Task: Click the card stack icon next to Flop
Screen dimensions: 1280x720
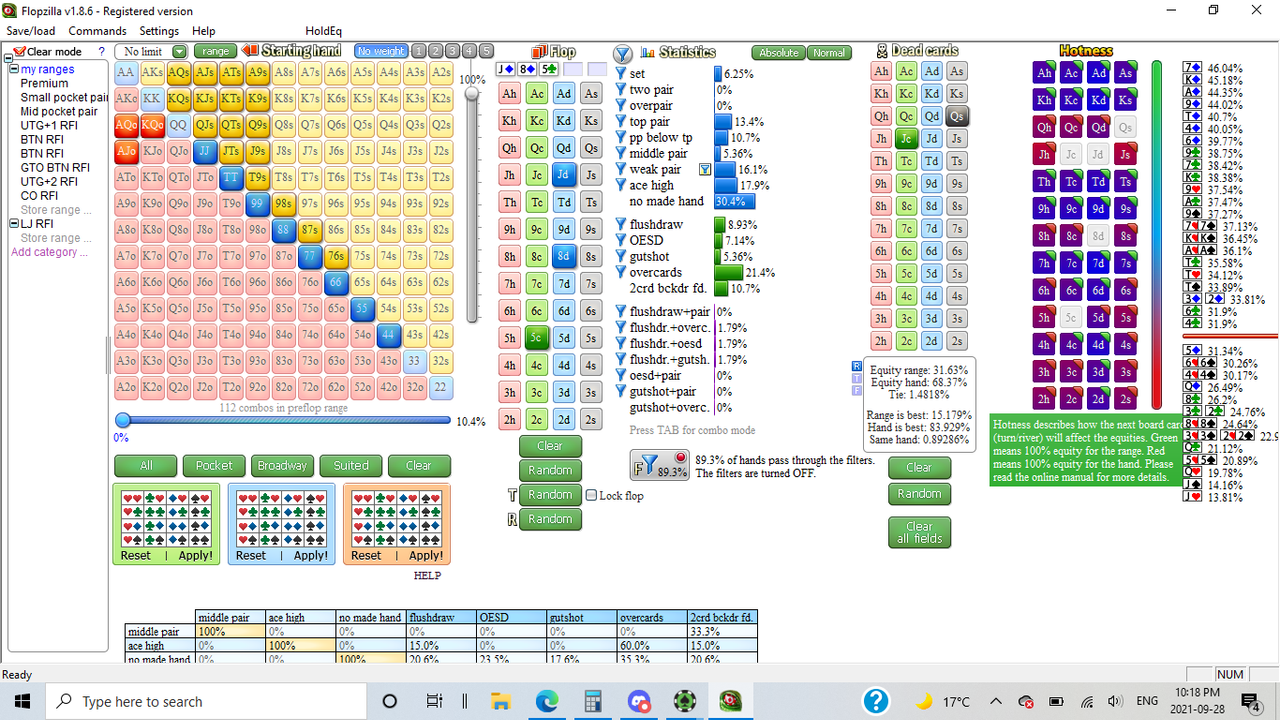Action: click(x=538, y=52)
